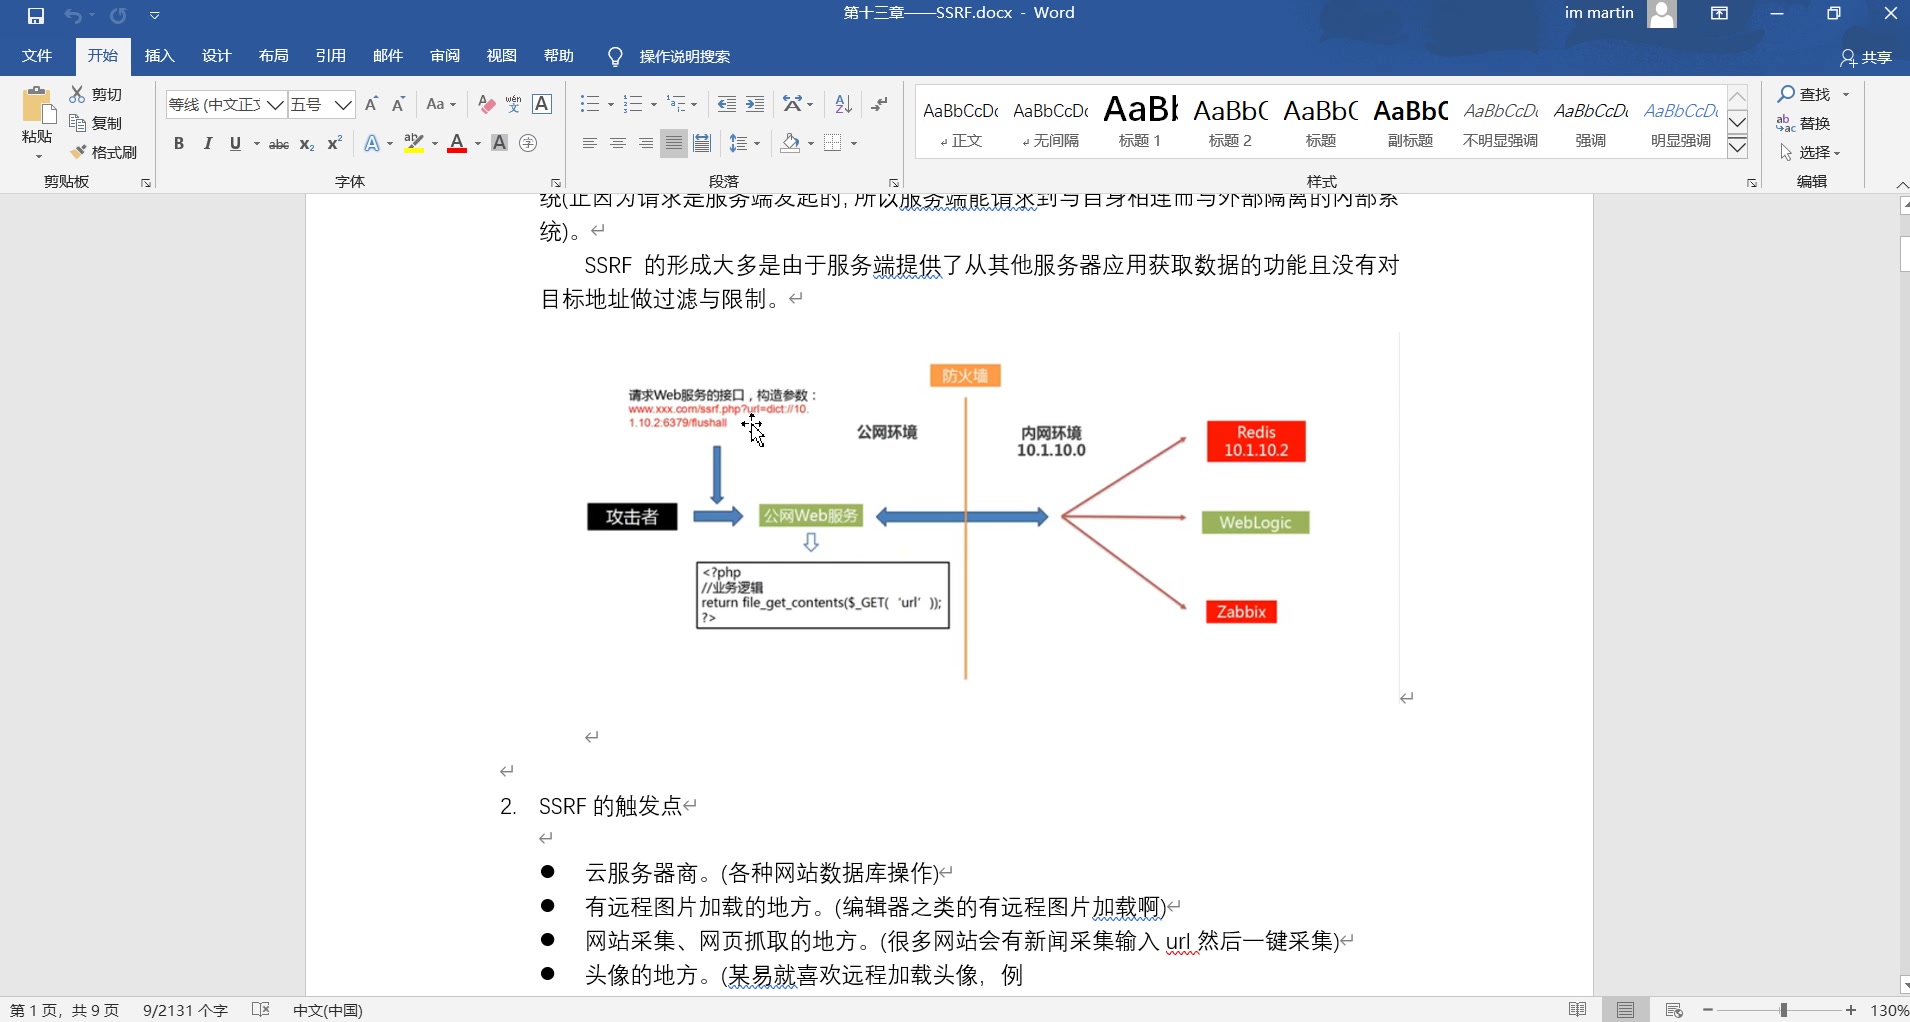Click language 中文(中国) in status bar

click(327, 1010)
